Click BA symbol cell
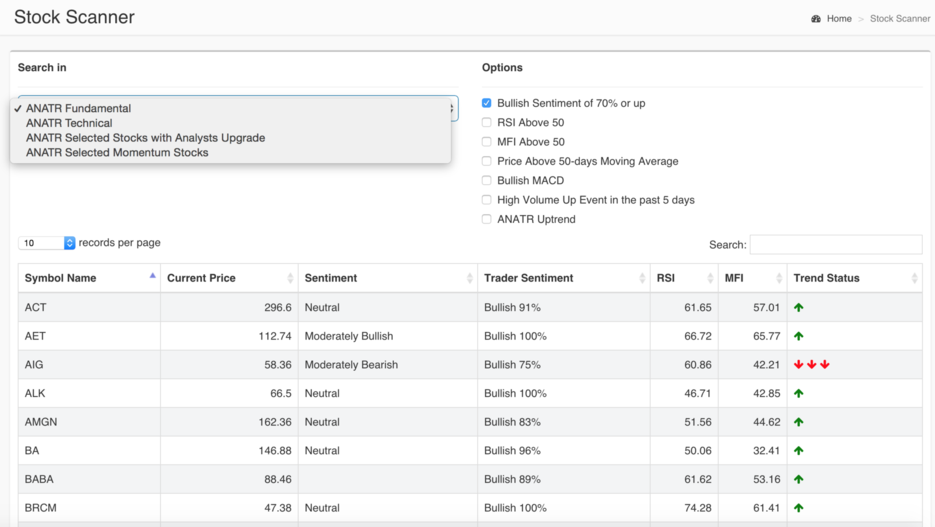This screenshot has height=527, width=935. coord(89,451)
